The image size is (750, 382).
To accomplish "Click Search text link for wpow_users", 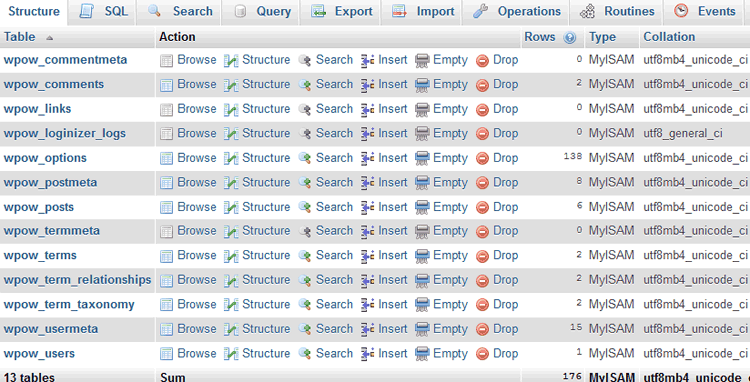I will click(334, 353).
